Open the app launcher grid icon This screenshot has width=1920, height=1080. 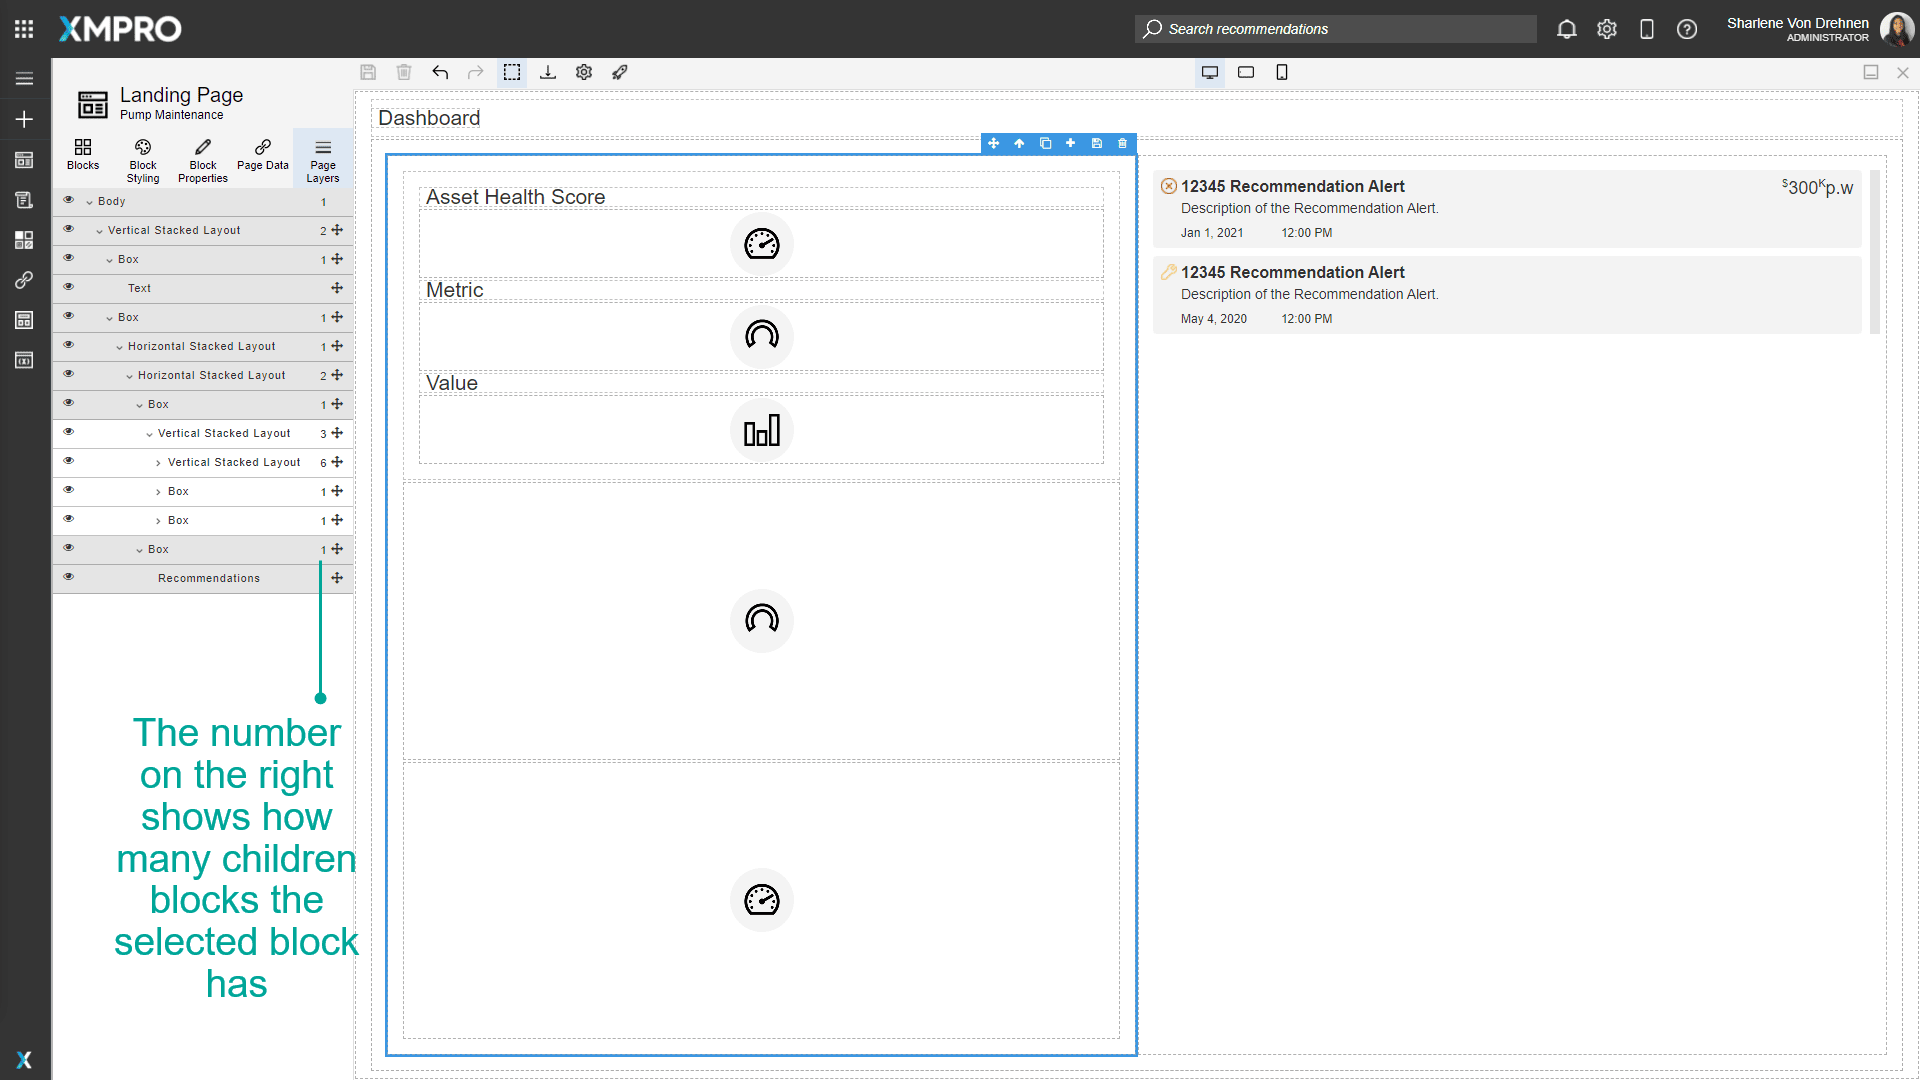[x=24, y=29]
